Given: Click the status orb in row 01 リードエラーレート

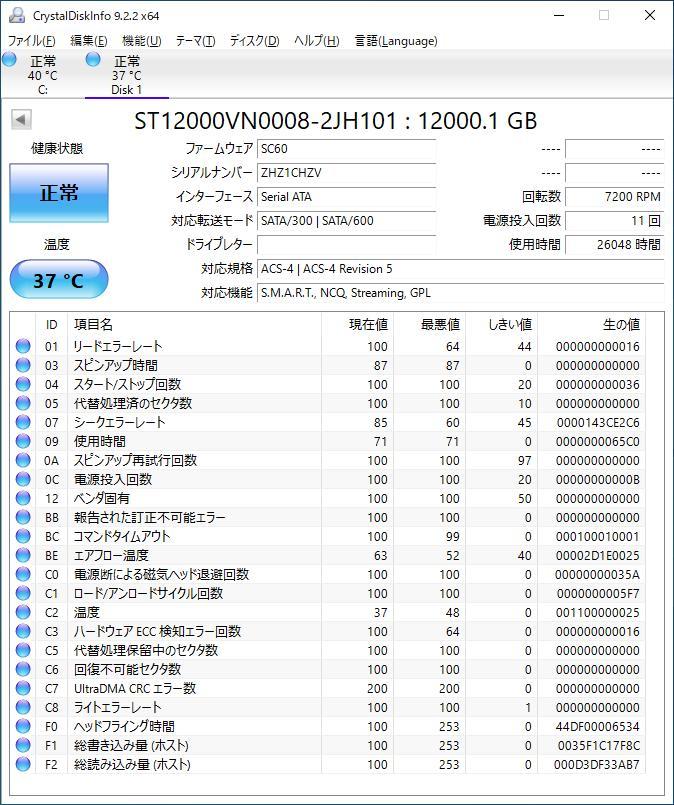Looking at the screenshot, I should tap(23, 346).
